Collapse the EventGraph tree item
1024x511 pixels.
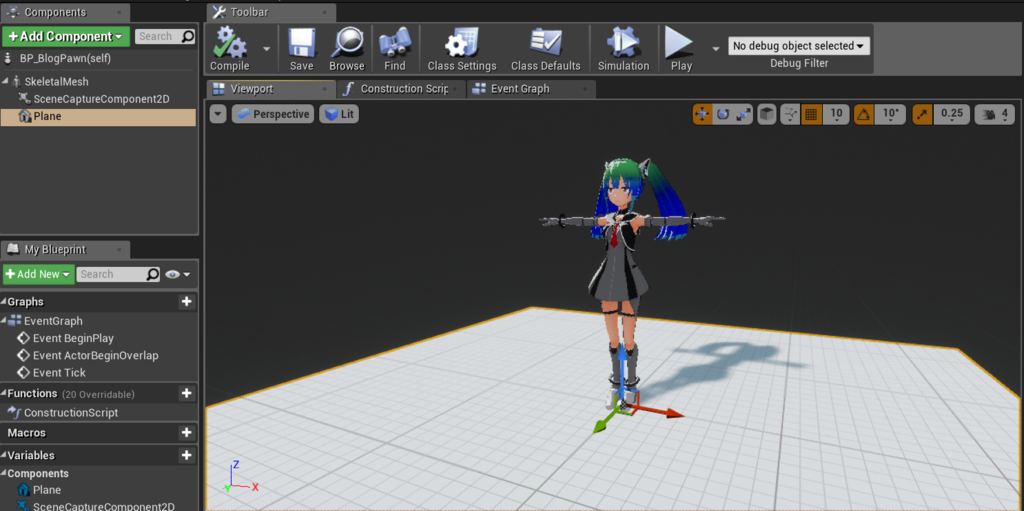coord(4,321)
